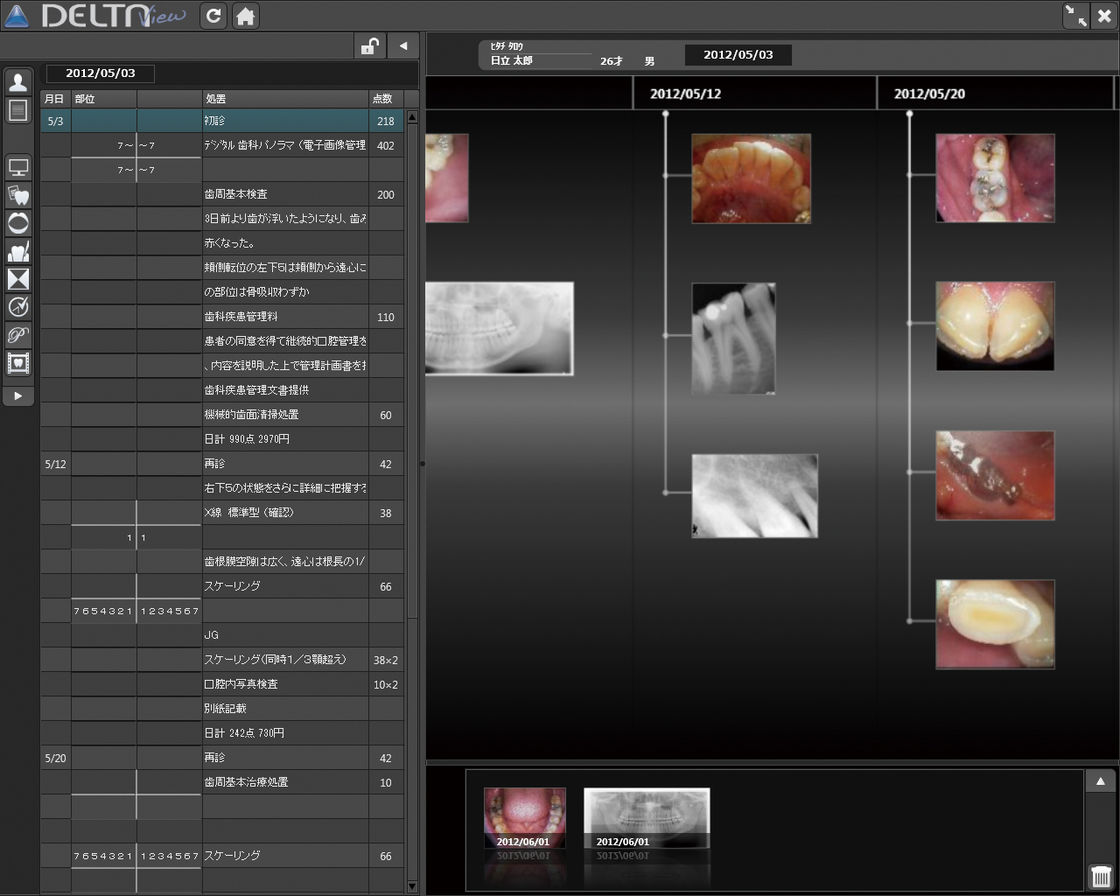Image resolution: width=1120 pixels, height=896 pixels.
Task: Click the 38×2 points cell
Action: pyautogui.click(x=386, y=659)
